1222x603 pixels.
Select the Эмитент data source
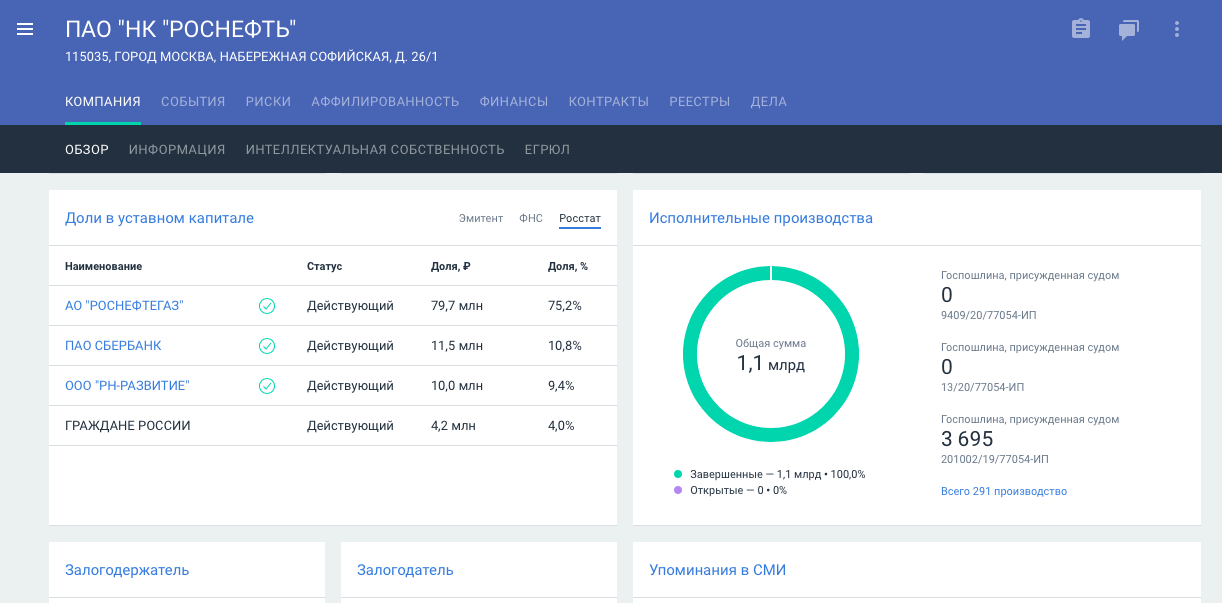pos(481,218)
